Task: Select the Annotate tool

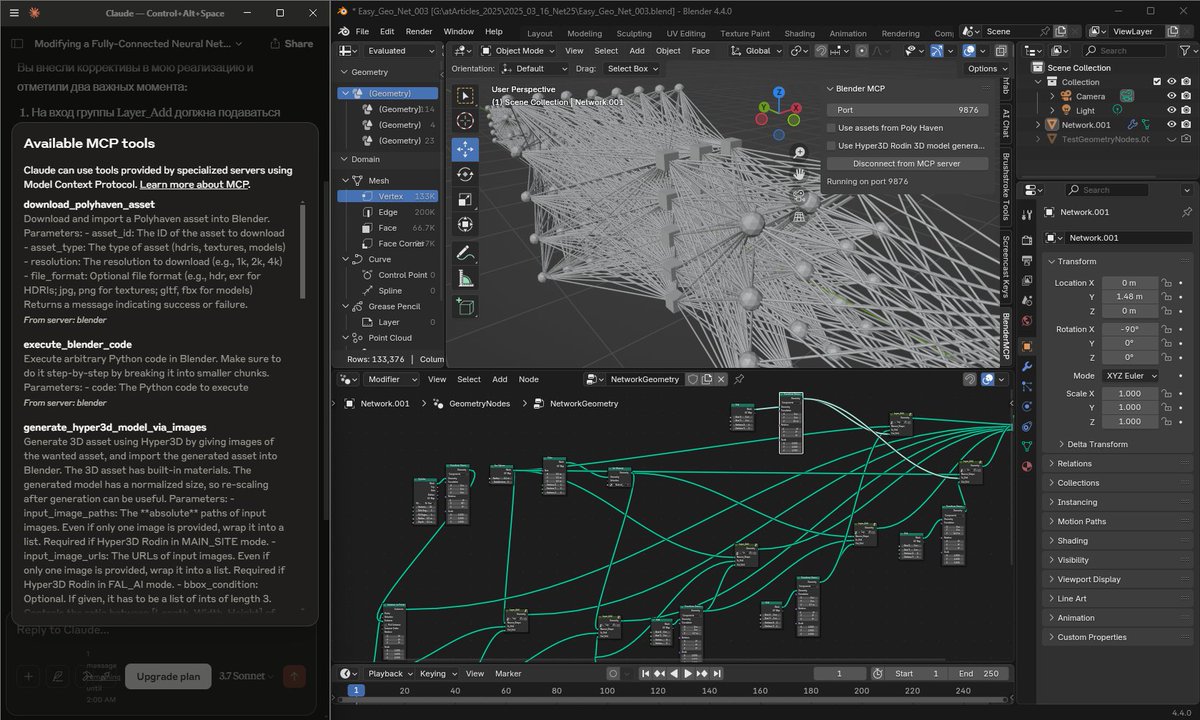Action: tap(465, 253)
